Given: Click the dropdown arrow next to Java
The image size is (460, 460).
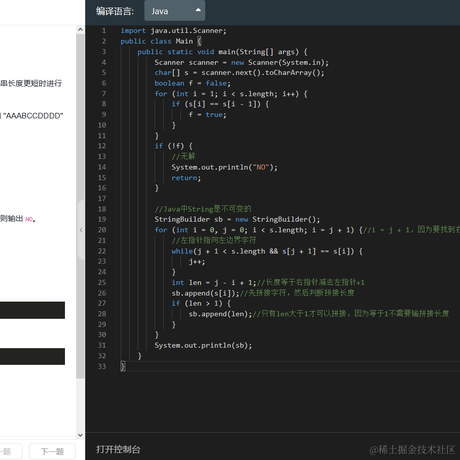Looking at the screenshot, I should click(x=198, y=10).
